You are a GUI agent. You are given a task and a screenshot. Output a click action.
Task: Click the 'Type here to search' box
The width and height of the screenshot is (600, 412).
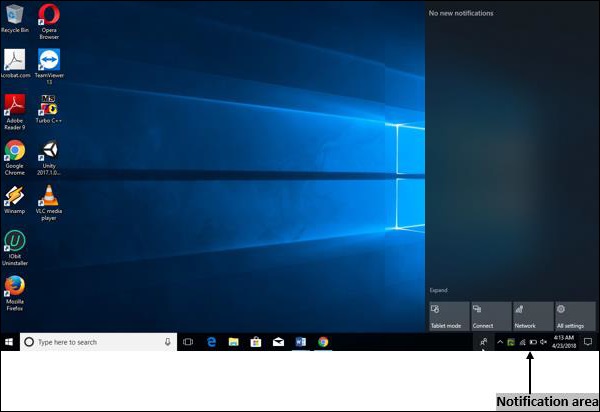pyautogui.click(x=95, y=342)
